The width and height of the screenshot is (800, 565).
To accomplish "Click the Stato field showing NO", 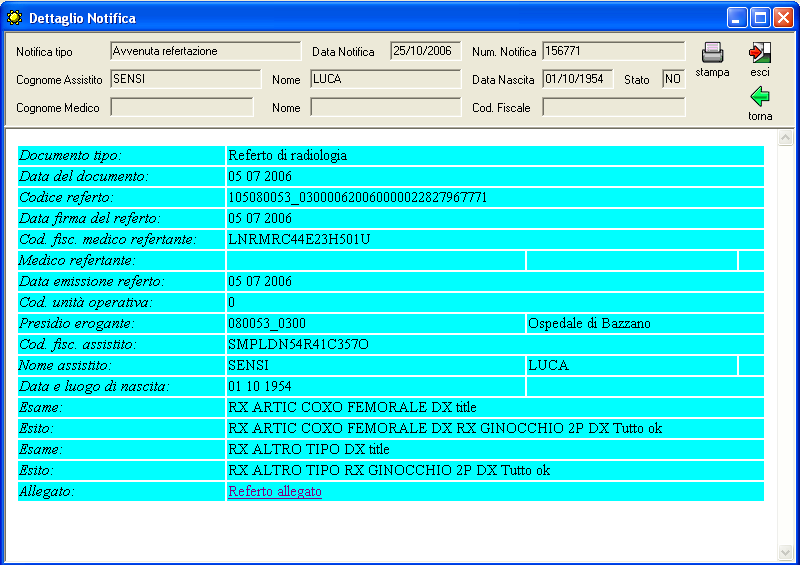I will coord(673,79).
